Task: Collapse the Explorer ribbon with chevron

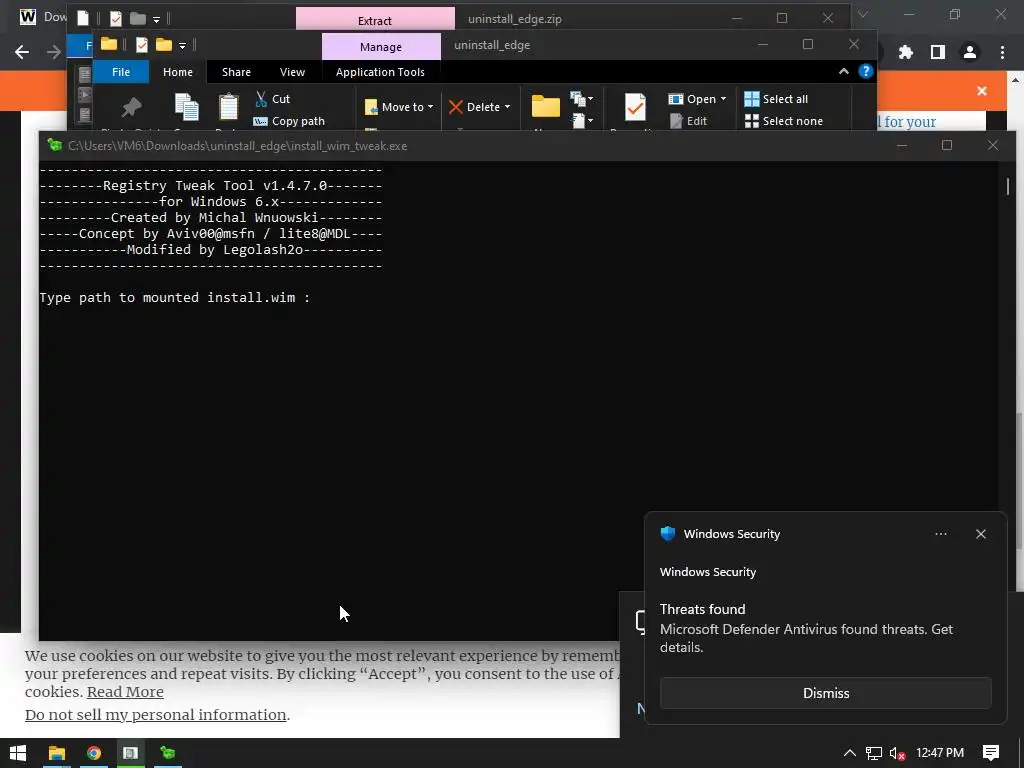Action: pos(844,71)
